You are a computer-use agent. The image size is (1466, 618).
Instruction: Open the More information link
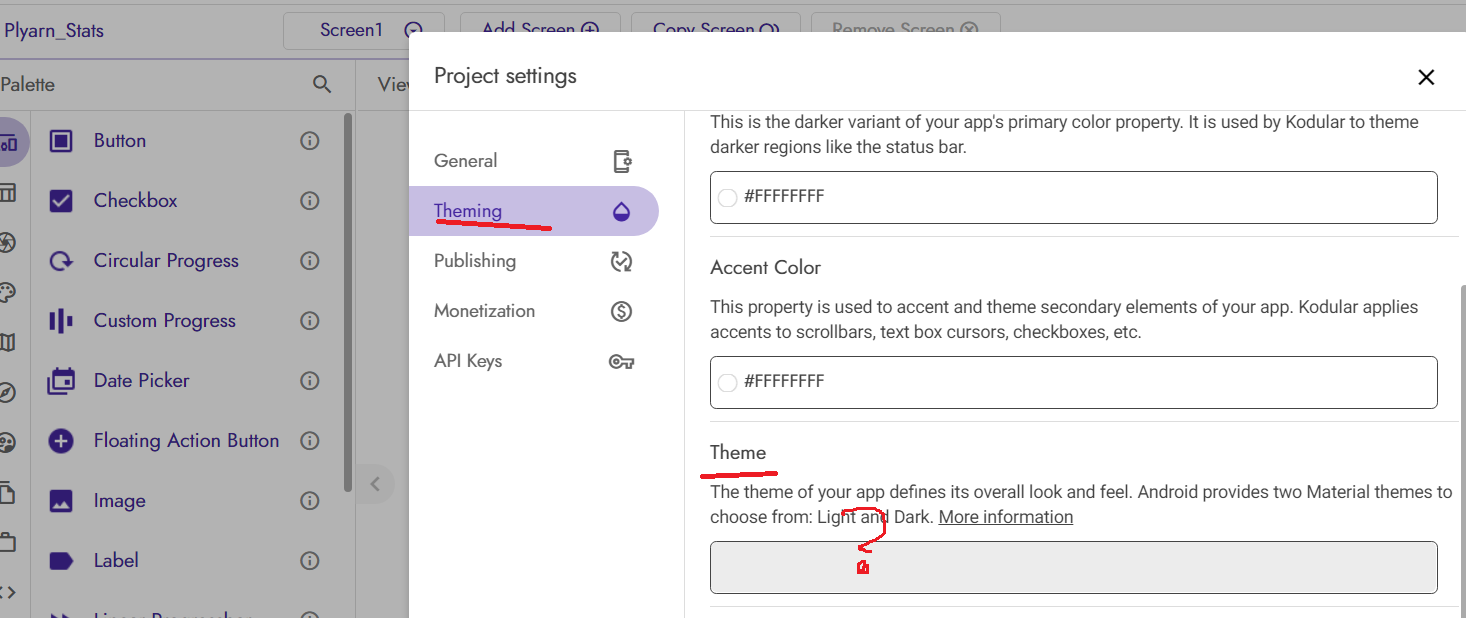(x=1006, y=517)
